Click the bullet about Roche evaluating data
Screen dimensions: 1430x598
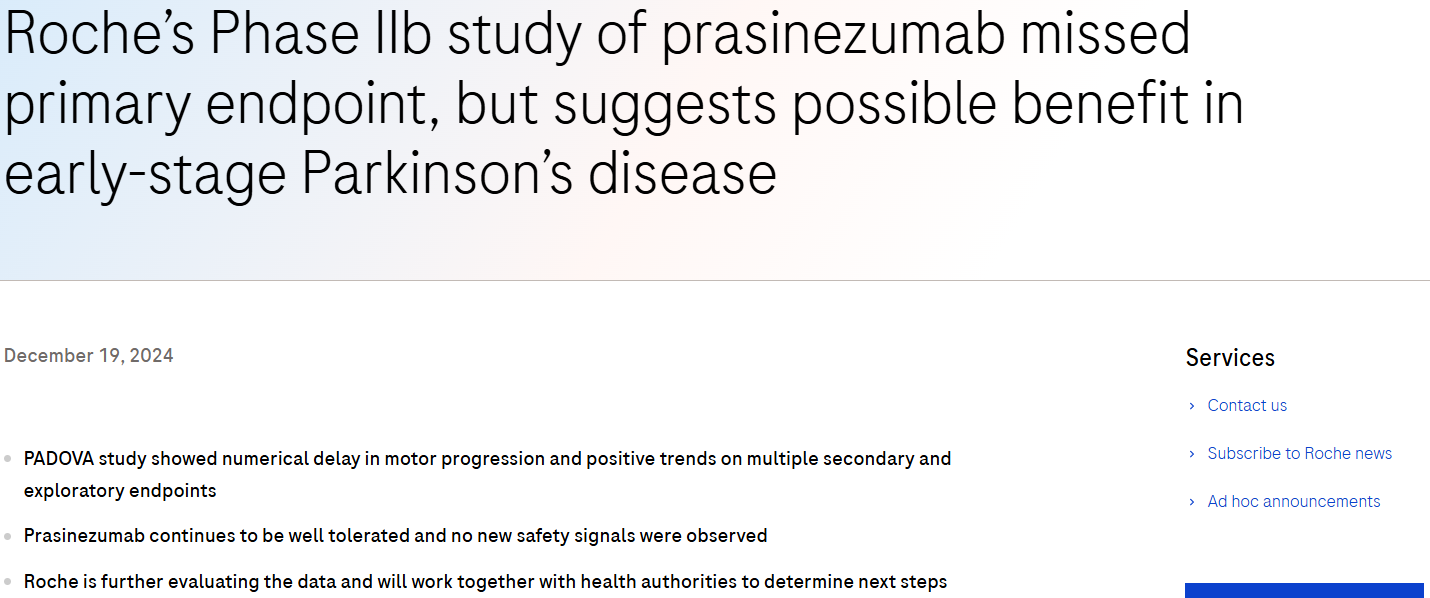click(485, 582)
